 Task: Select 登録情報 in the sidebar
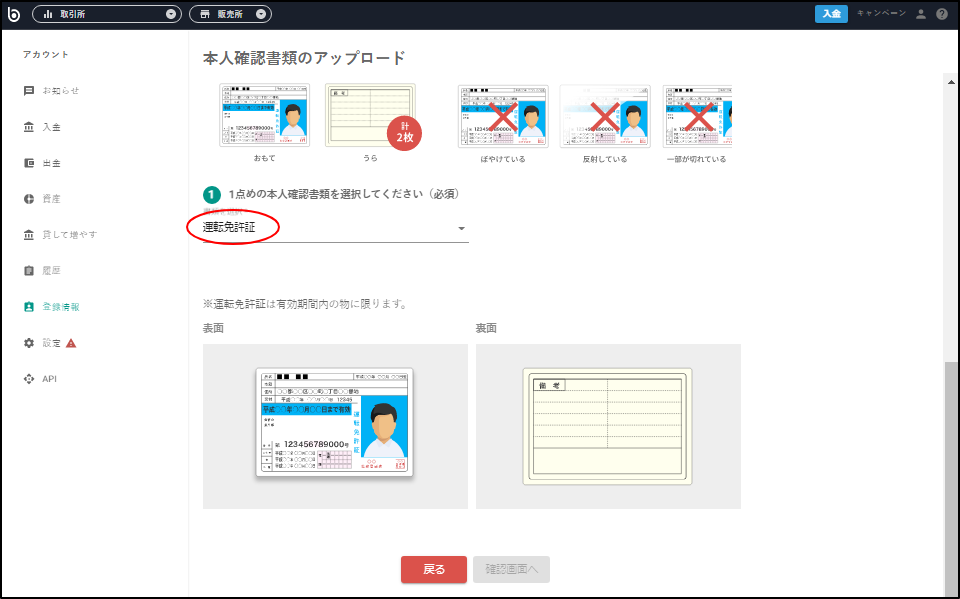(x=61, y=307)
